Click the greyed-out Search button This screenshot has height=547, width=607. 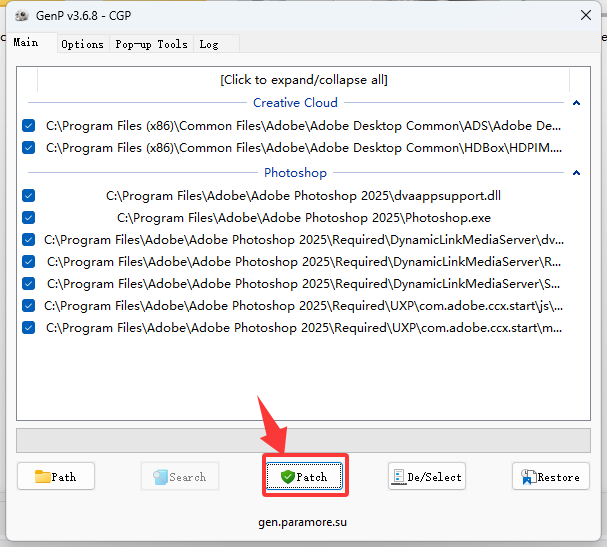[180, 476]
